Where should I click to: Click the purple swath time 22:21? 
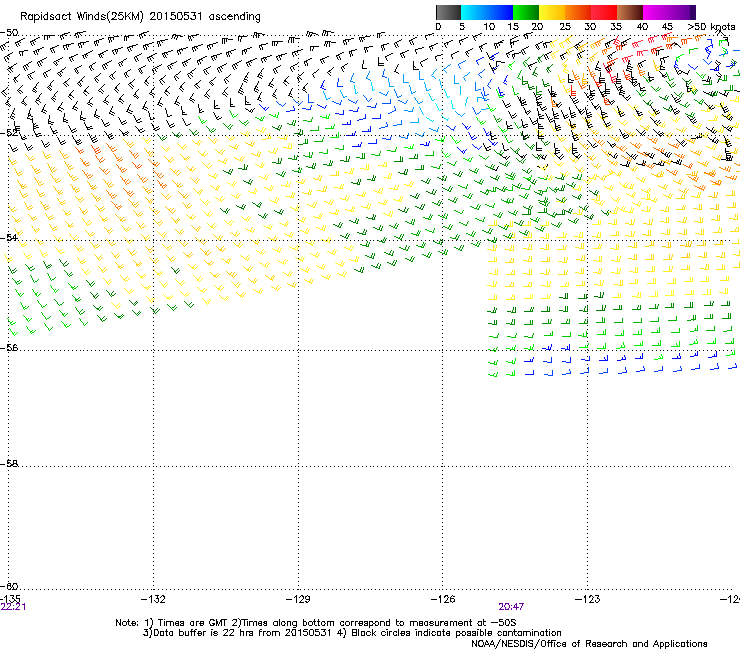pyautogui.click(x=13, y=607)
